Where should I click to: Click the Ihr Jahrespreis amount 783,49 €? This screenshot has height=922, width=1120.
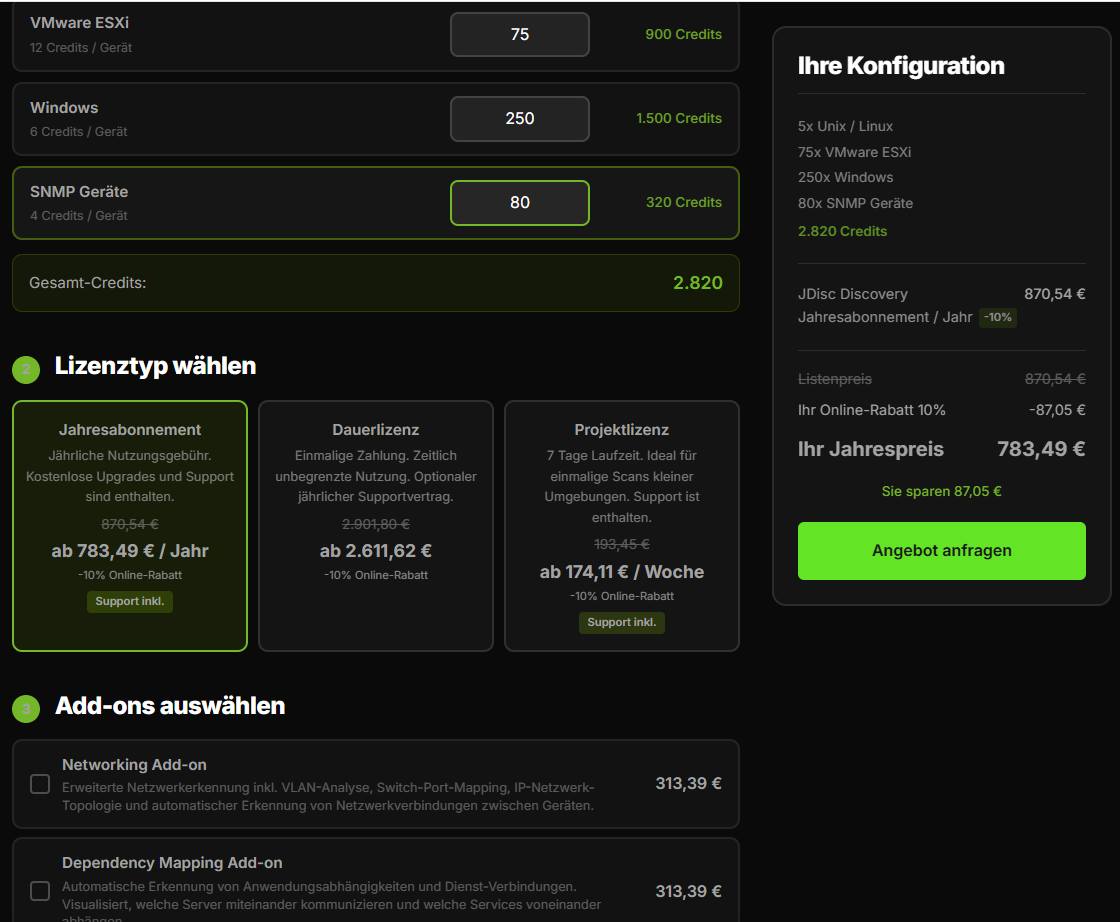1040,449
